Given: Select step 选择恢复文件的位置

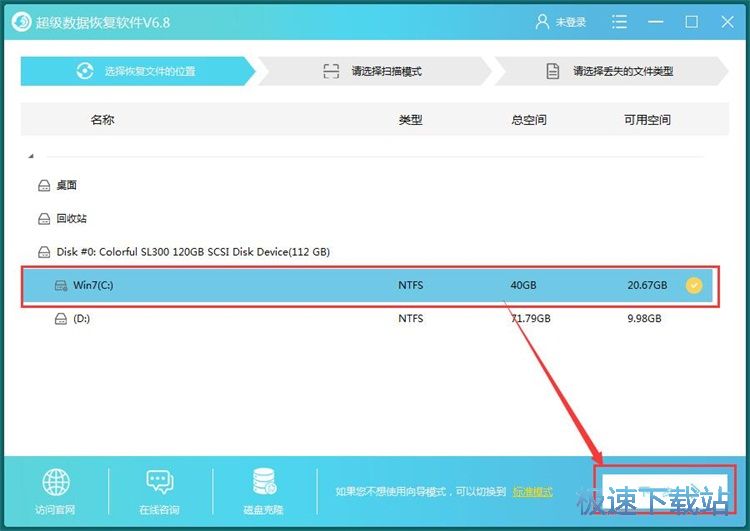Looking at the screenshot, I should point(138,71).
